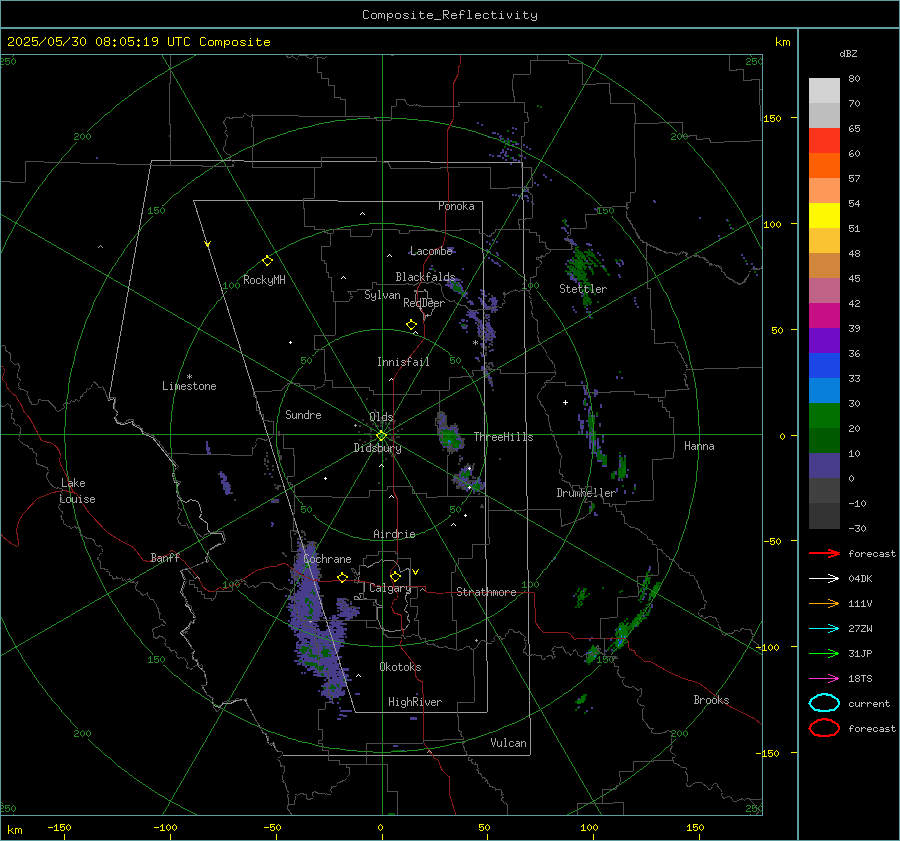The width and height of the screenshot is (900, 841).
Task: Select the bright yellow legend swatch
Action: (824, 215)
